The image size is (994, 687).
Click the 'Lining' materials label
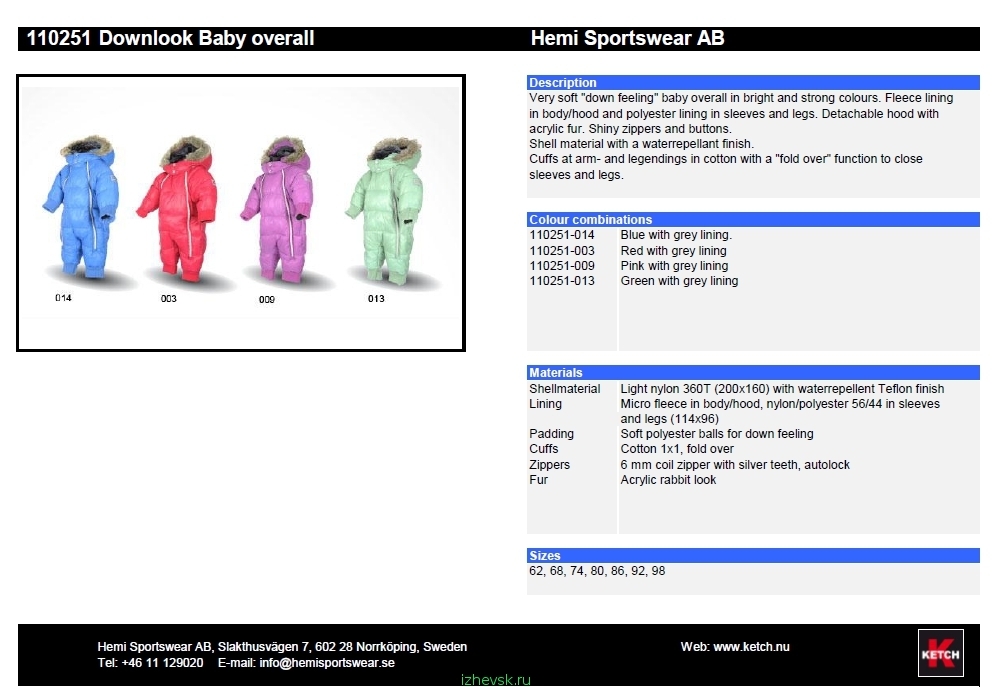[545, 404]
